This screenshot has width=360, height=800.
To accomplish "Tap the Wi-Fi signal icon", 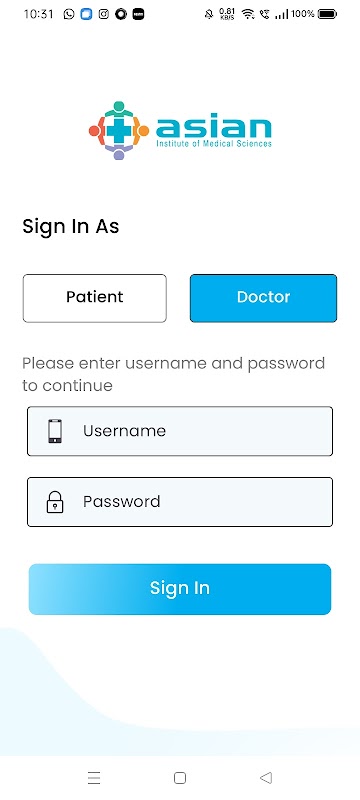I will pyautogui.click(x=248, y=14).
